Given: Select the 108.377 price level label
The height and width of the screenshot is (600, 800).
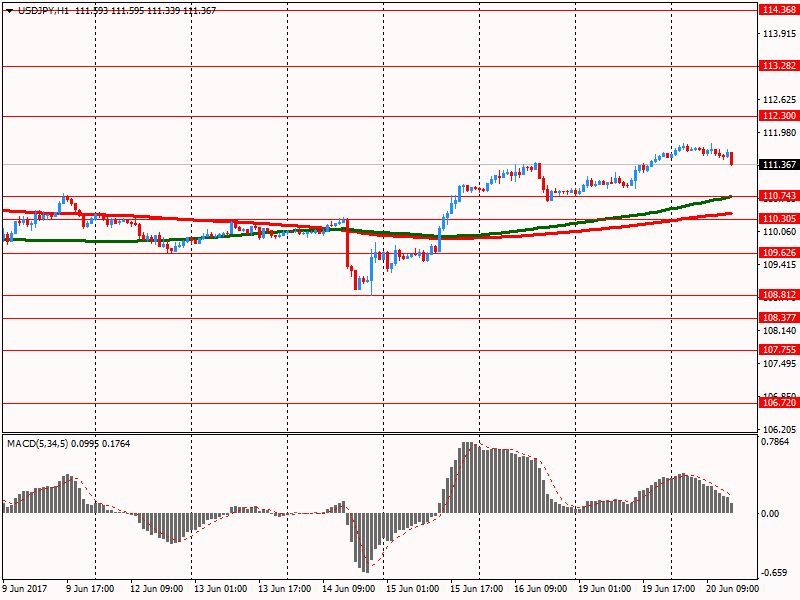Looking at the screenshot, I should (x=779, y=318).
